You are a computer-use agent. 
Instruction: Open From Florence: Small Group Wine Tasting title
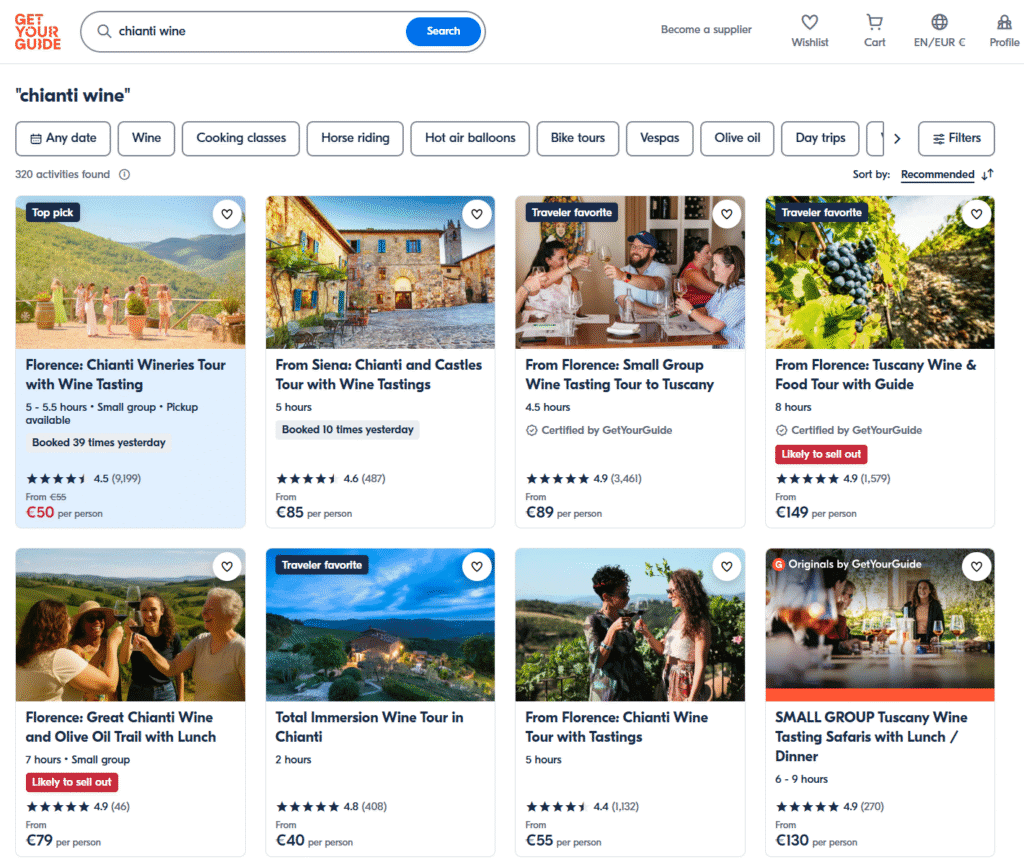[620, 375]
